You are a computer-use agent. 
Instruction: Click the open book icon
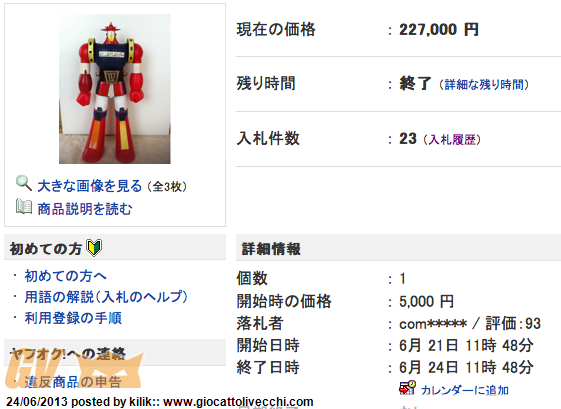(x=24, y=207)
